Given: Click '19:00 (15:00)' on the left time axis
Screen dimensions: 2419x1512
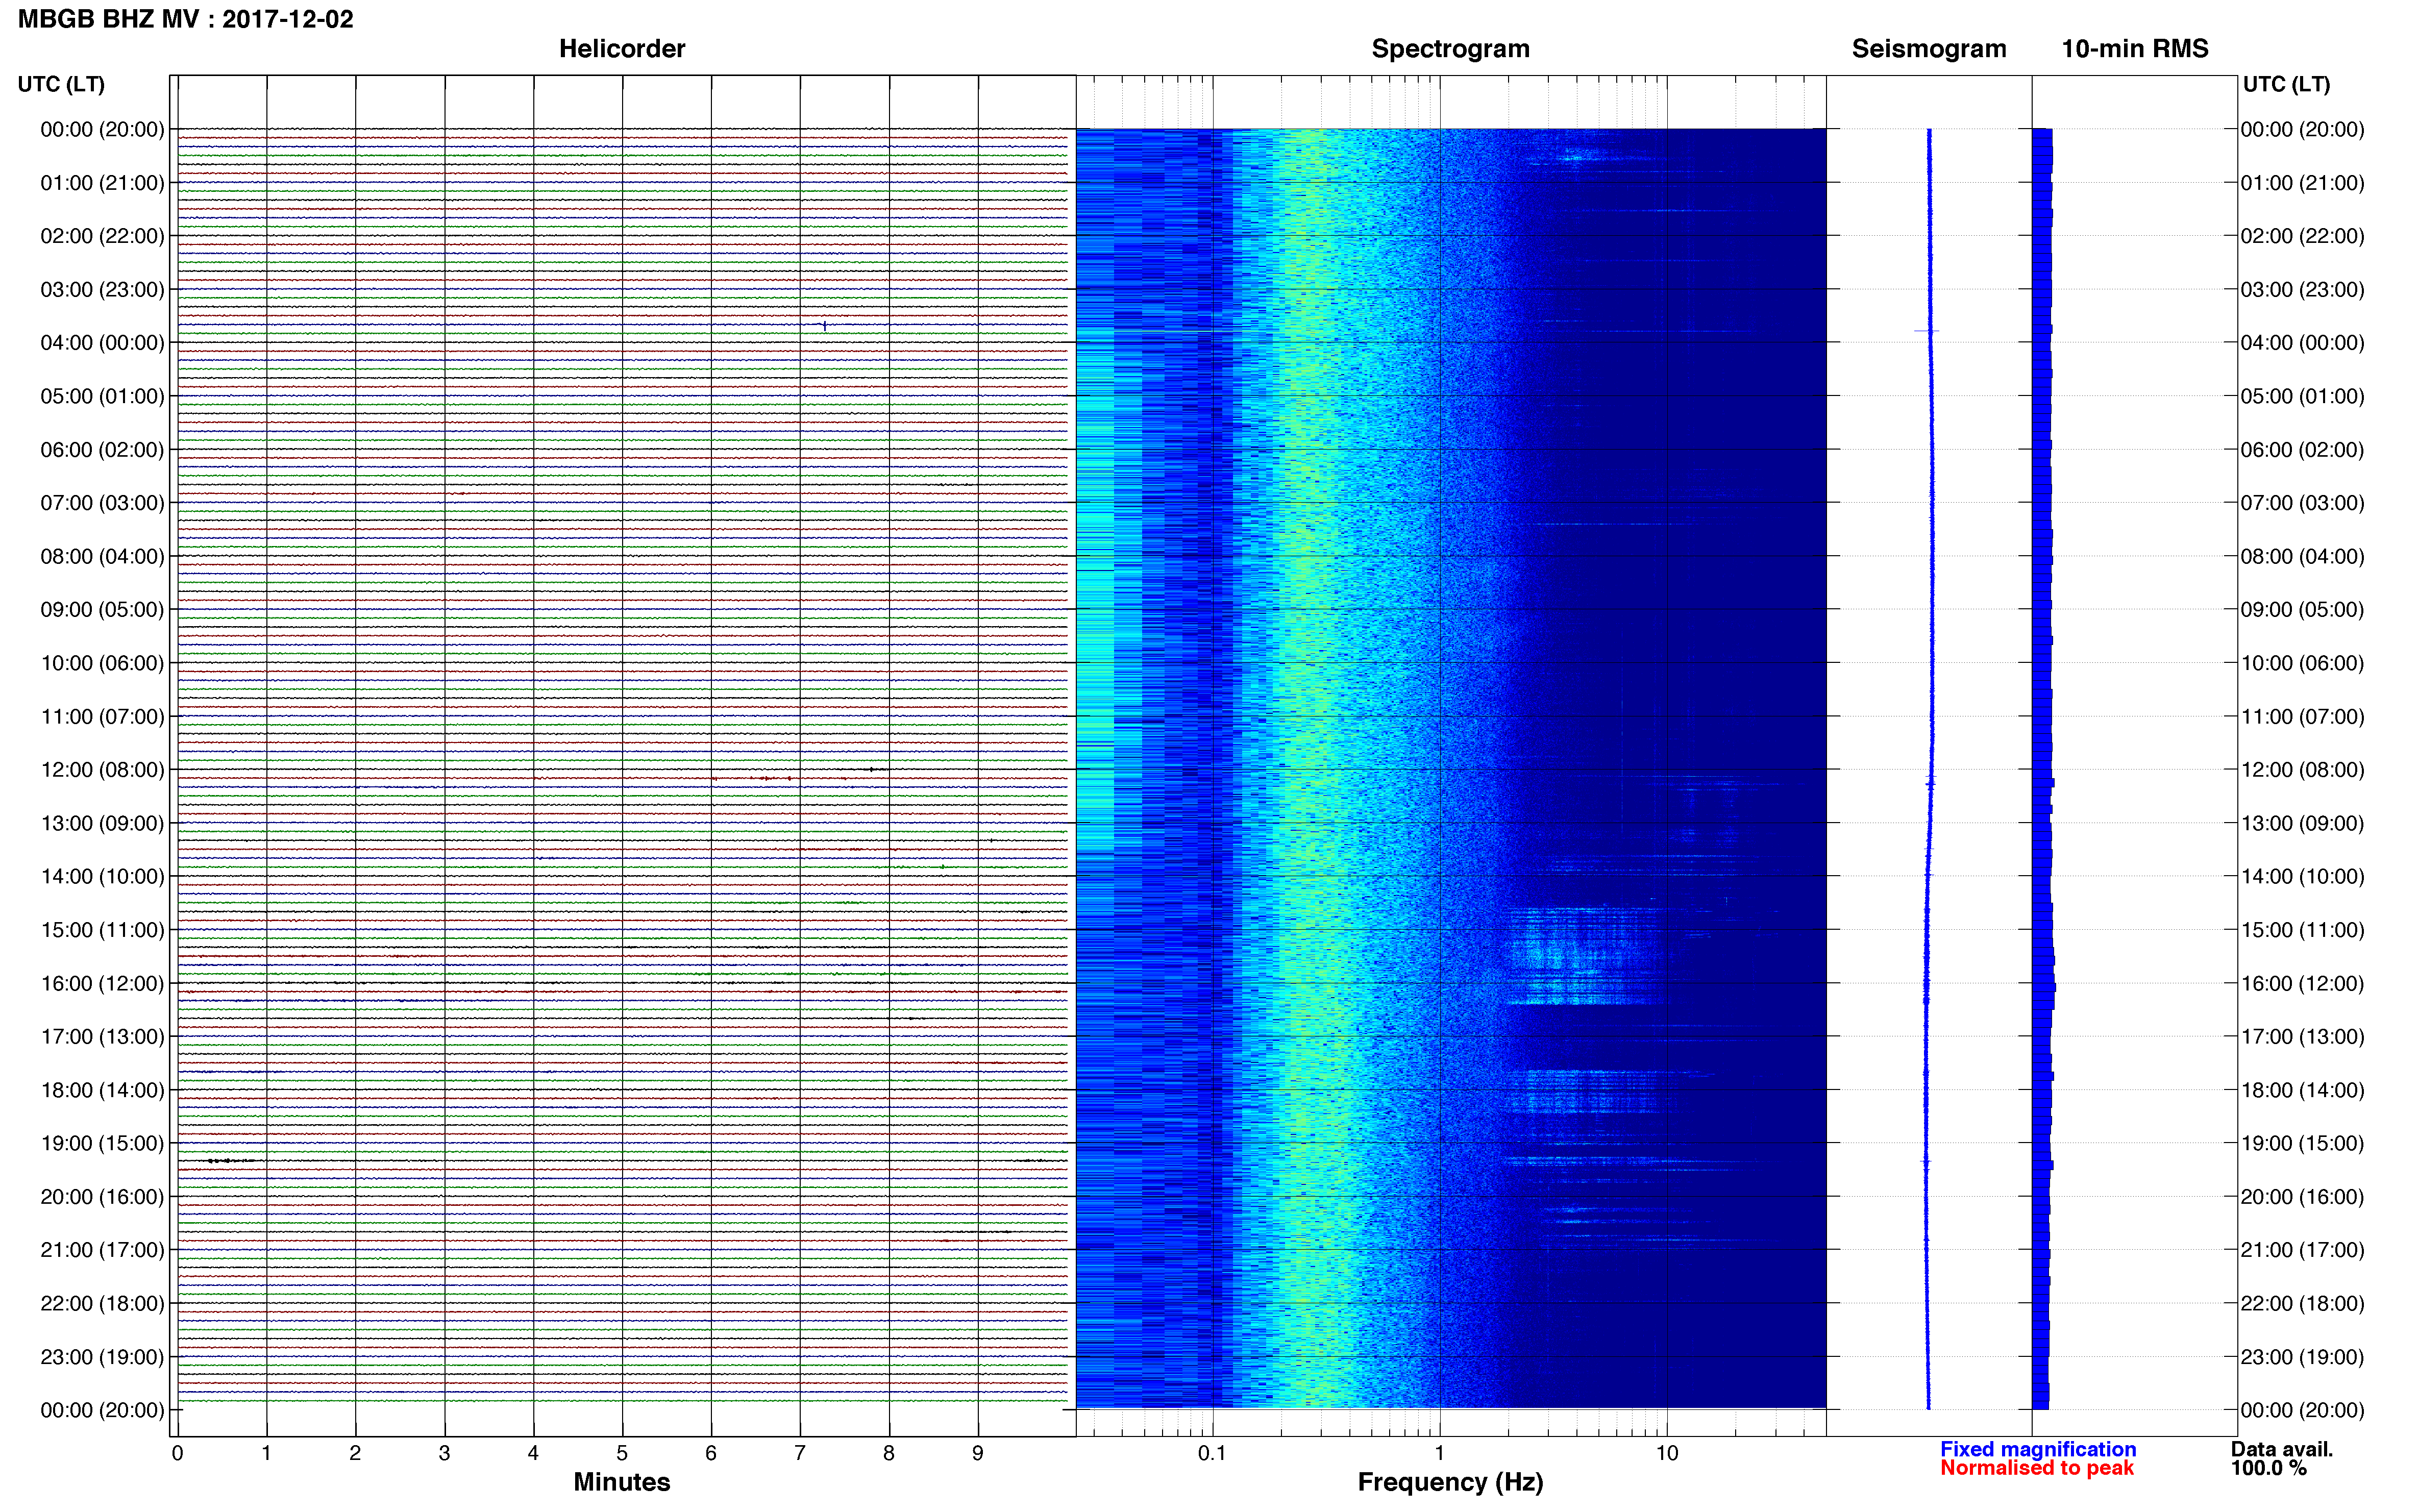Looking at the screenshot, I should (102, 1143).
